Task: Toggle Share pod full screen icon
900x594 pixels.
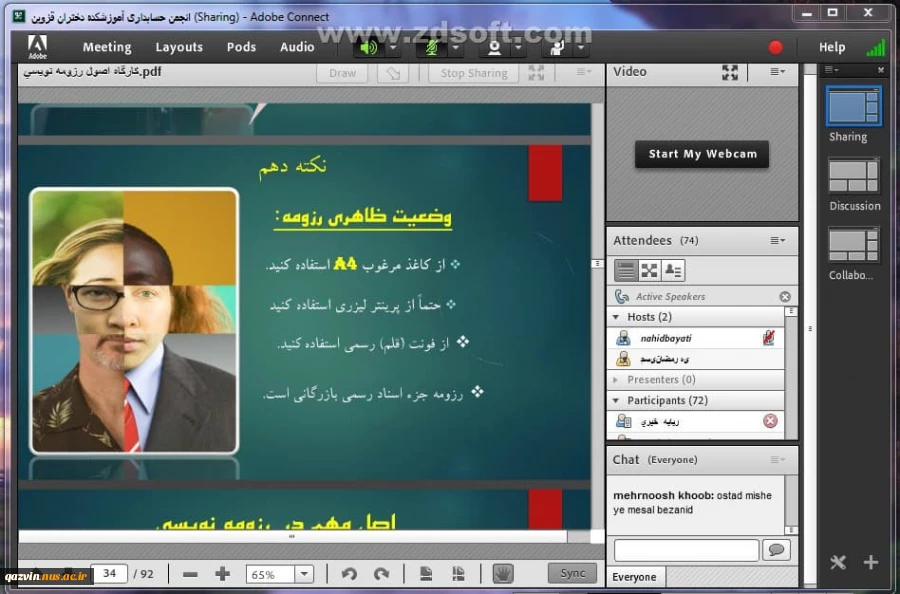Action: coord(536,73)
